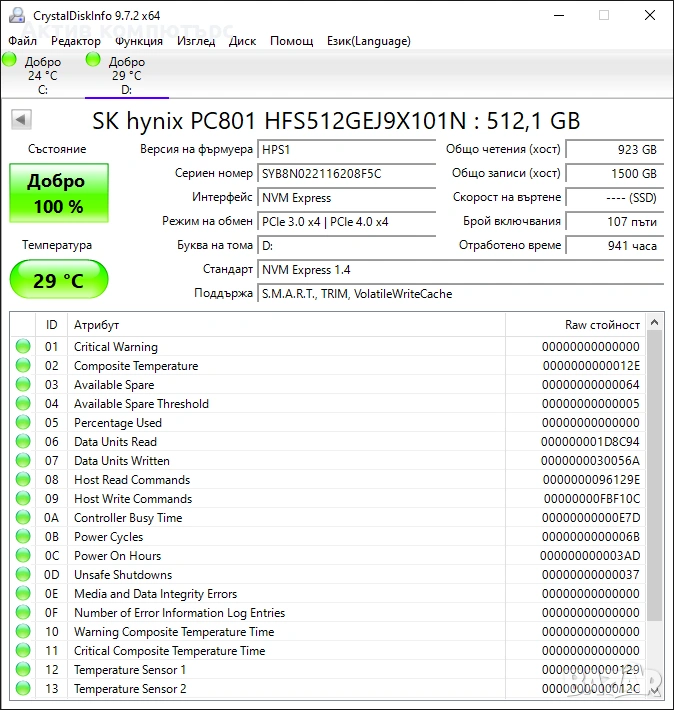Click the status icon beside Unsafe Shutdowns

tap(23, 575)
